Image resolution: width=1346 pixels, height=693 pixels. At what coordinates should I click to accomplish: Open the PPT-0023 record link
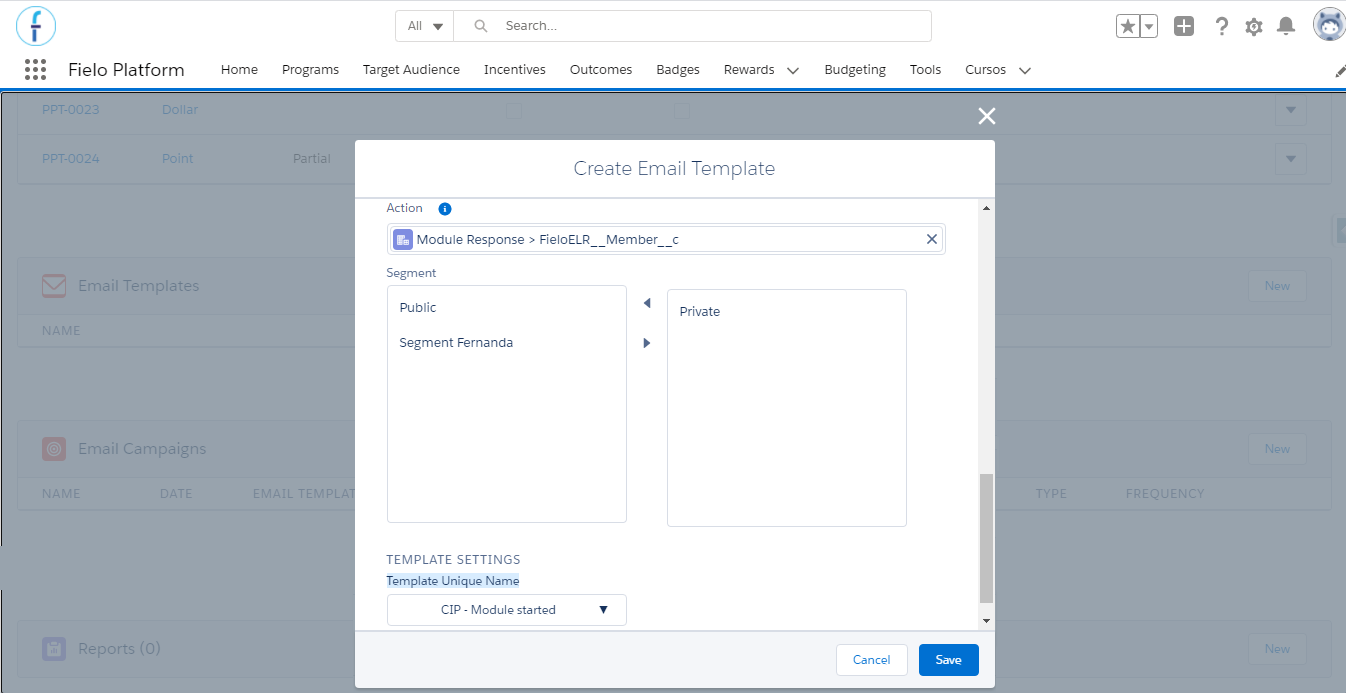pyautogui.click(x=71, y=110)
